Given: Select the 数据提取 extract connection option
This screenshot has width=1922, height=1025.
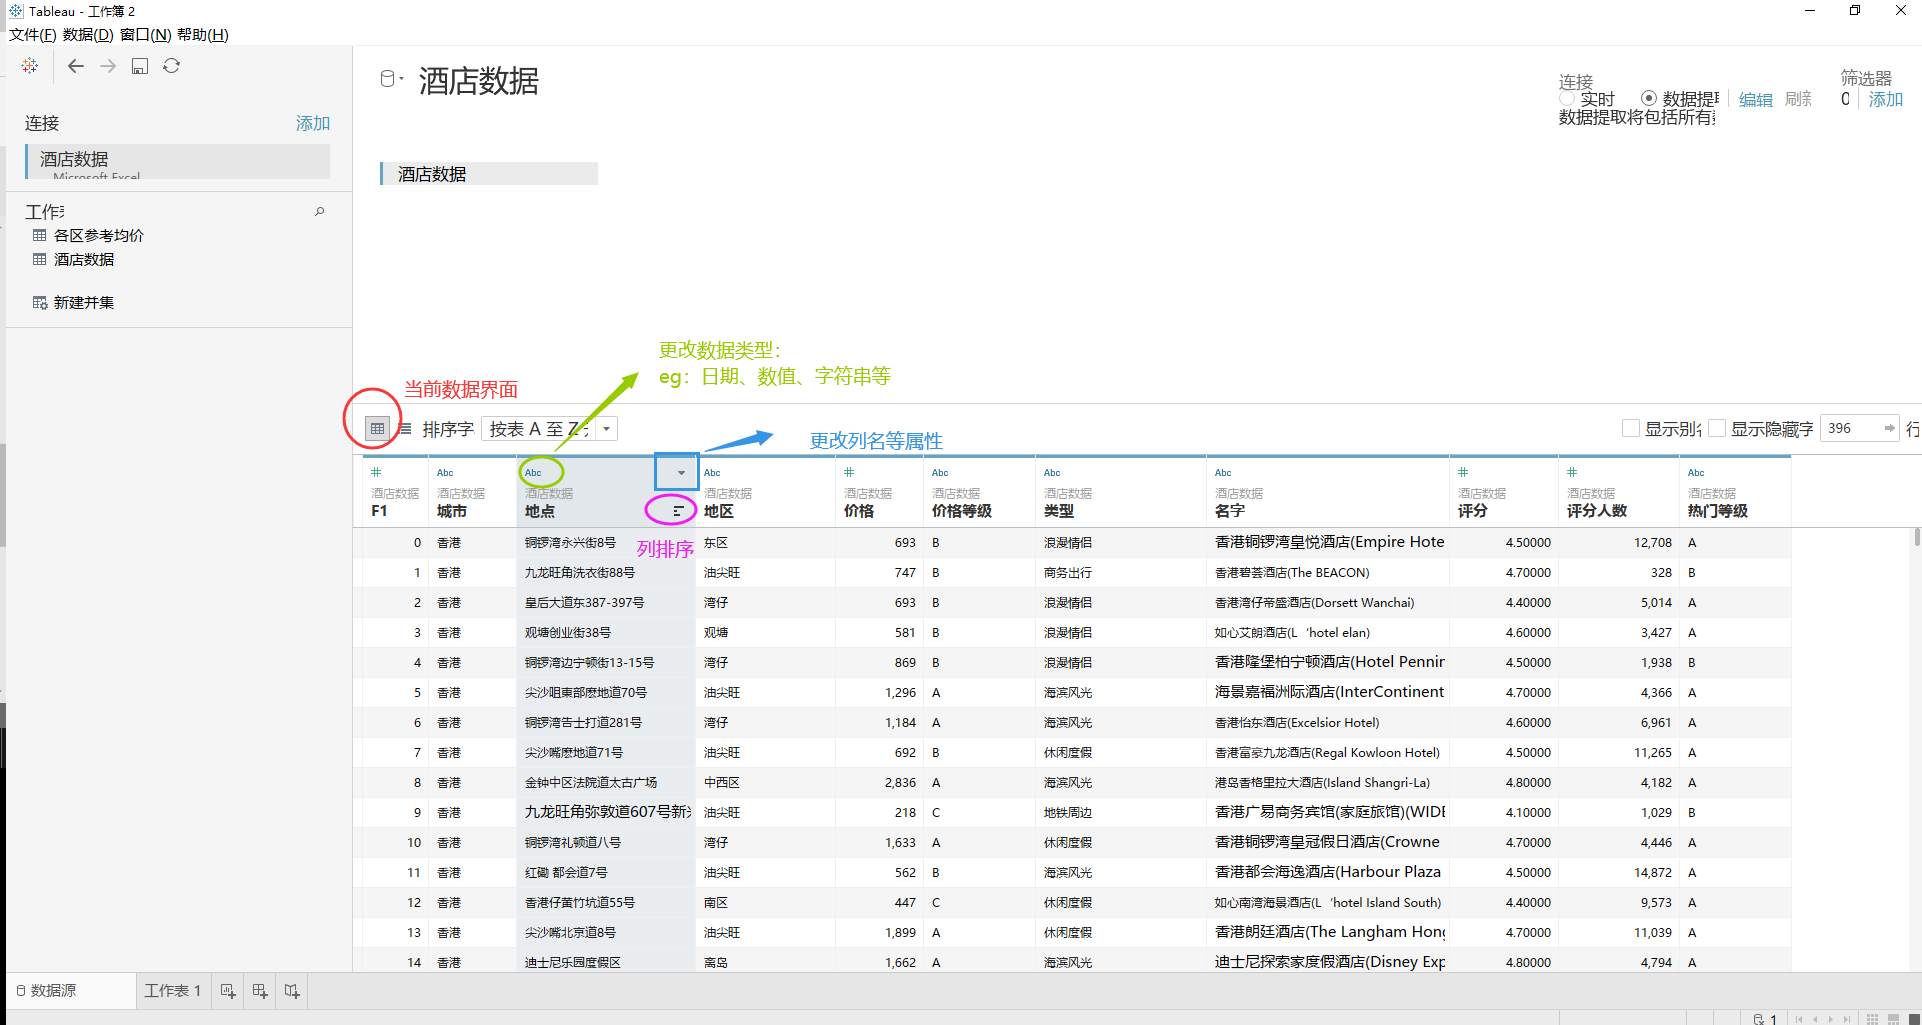Looking at the screenshot, I should tap(1649, 98).
